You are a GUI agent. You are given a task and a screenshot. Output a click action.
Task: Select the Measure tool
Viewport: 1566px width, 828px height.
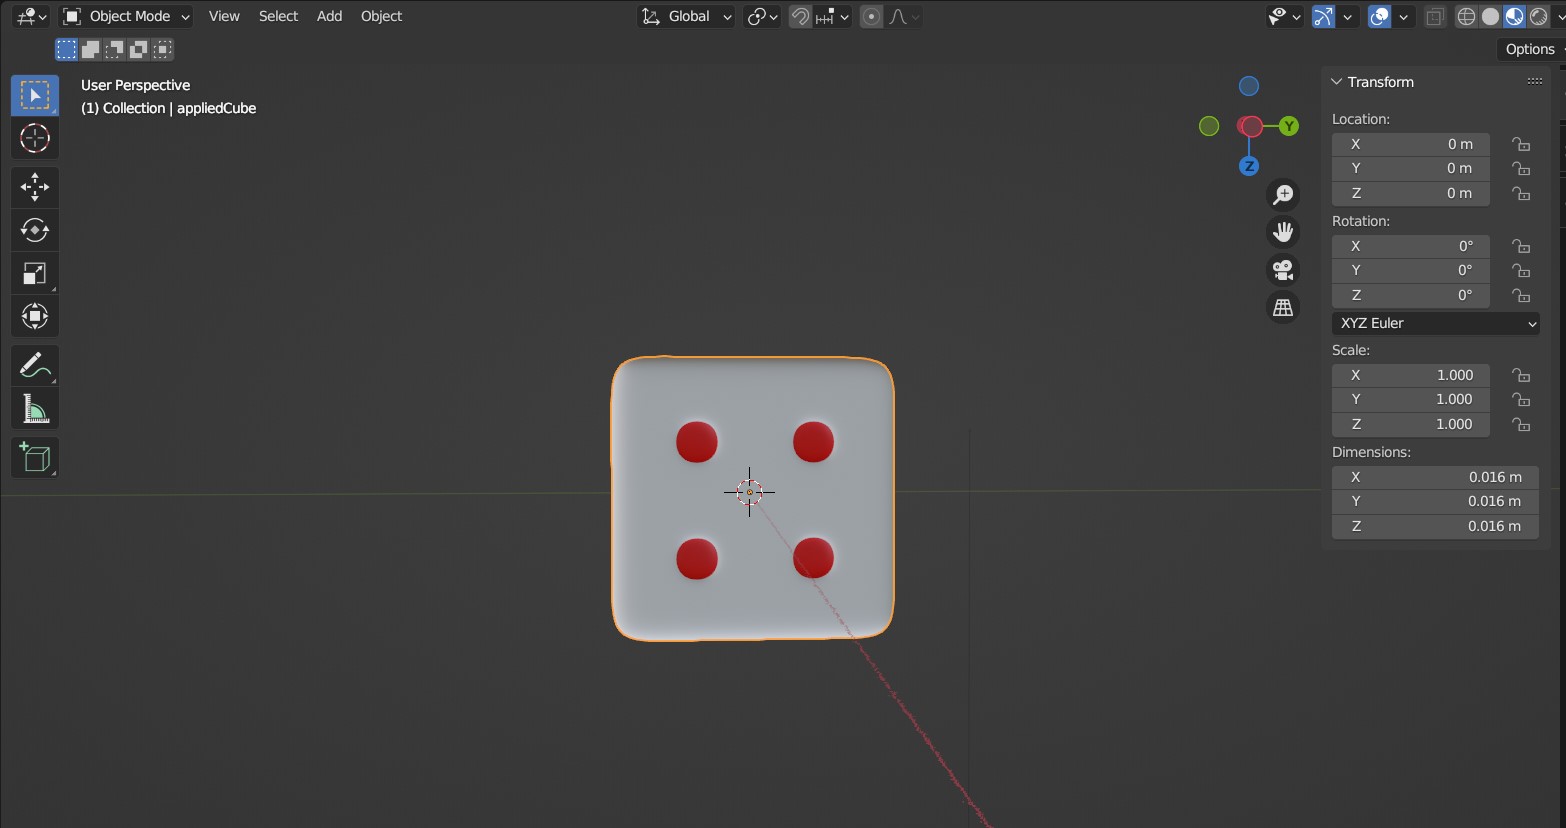point(34,407)
